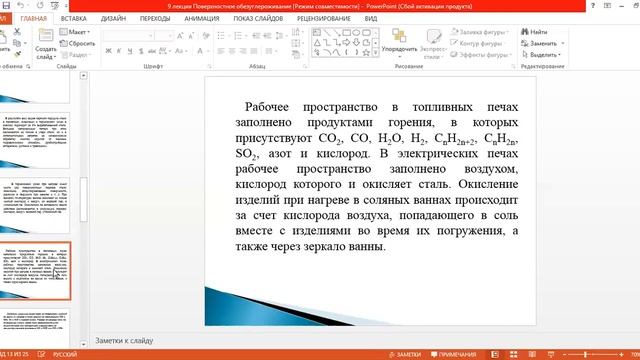Open the font name combo box

click(x=128, y=36)
